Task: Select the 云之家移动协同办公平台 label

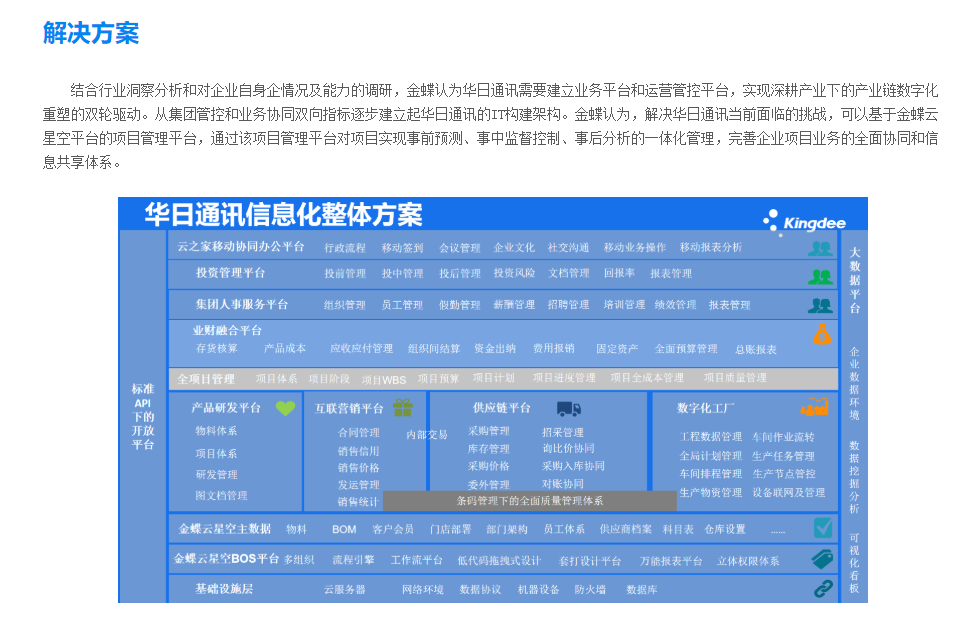Action: point(241,246)
